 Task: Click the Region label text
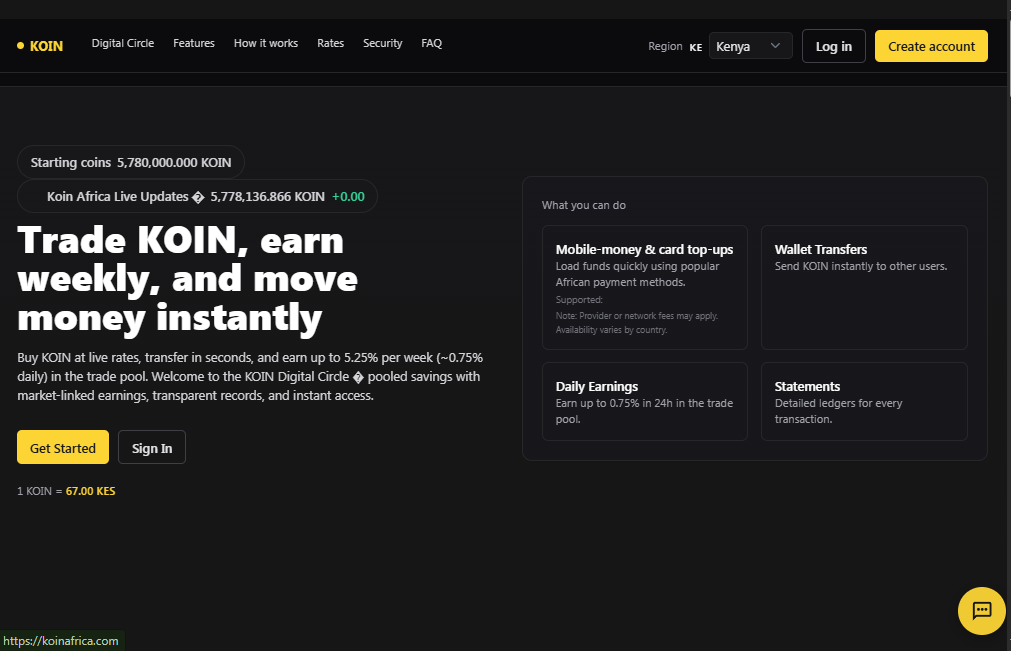pyautogui.click(x=665, y=46)
